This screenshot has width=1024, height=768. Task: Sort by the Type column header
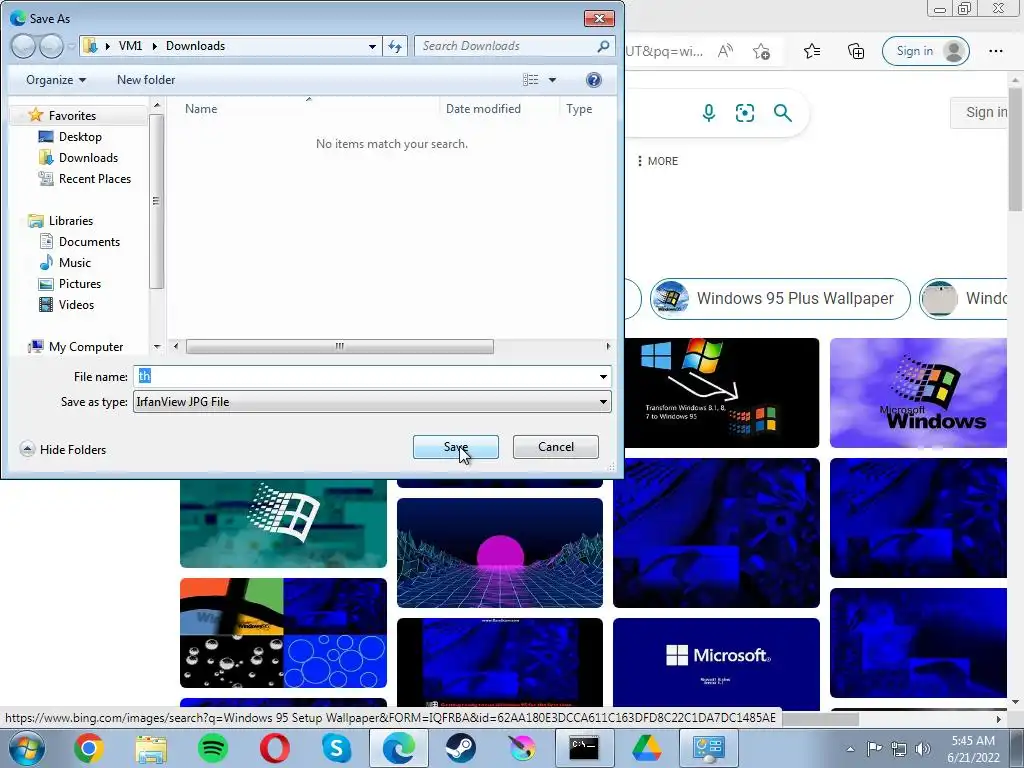579,109
